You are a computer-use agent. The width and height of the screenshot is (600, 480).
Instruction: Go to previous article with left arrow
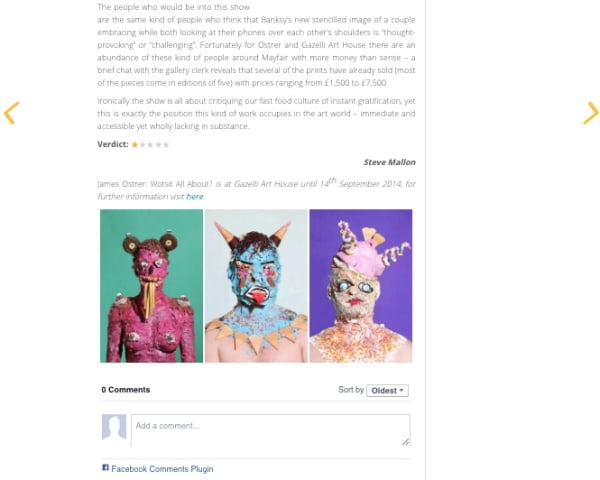coord(11,113)
